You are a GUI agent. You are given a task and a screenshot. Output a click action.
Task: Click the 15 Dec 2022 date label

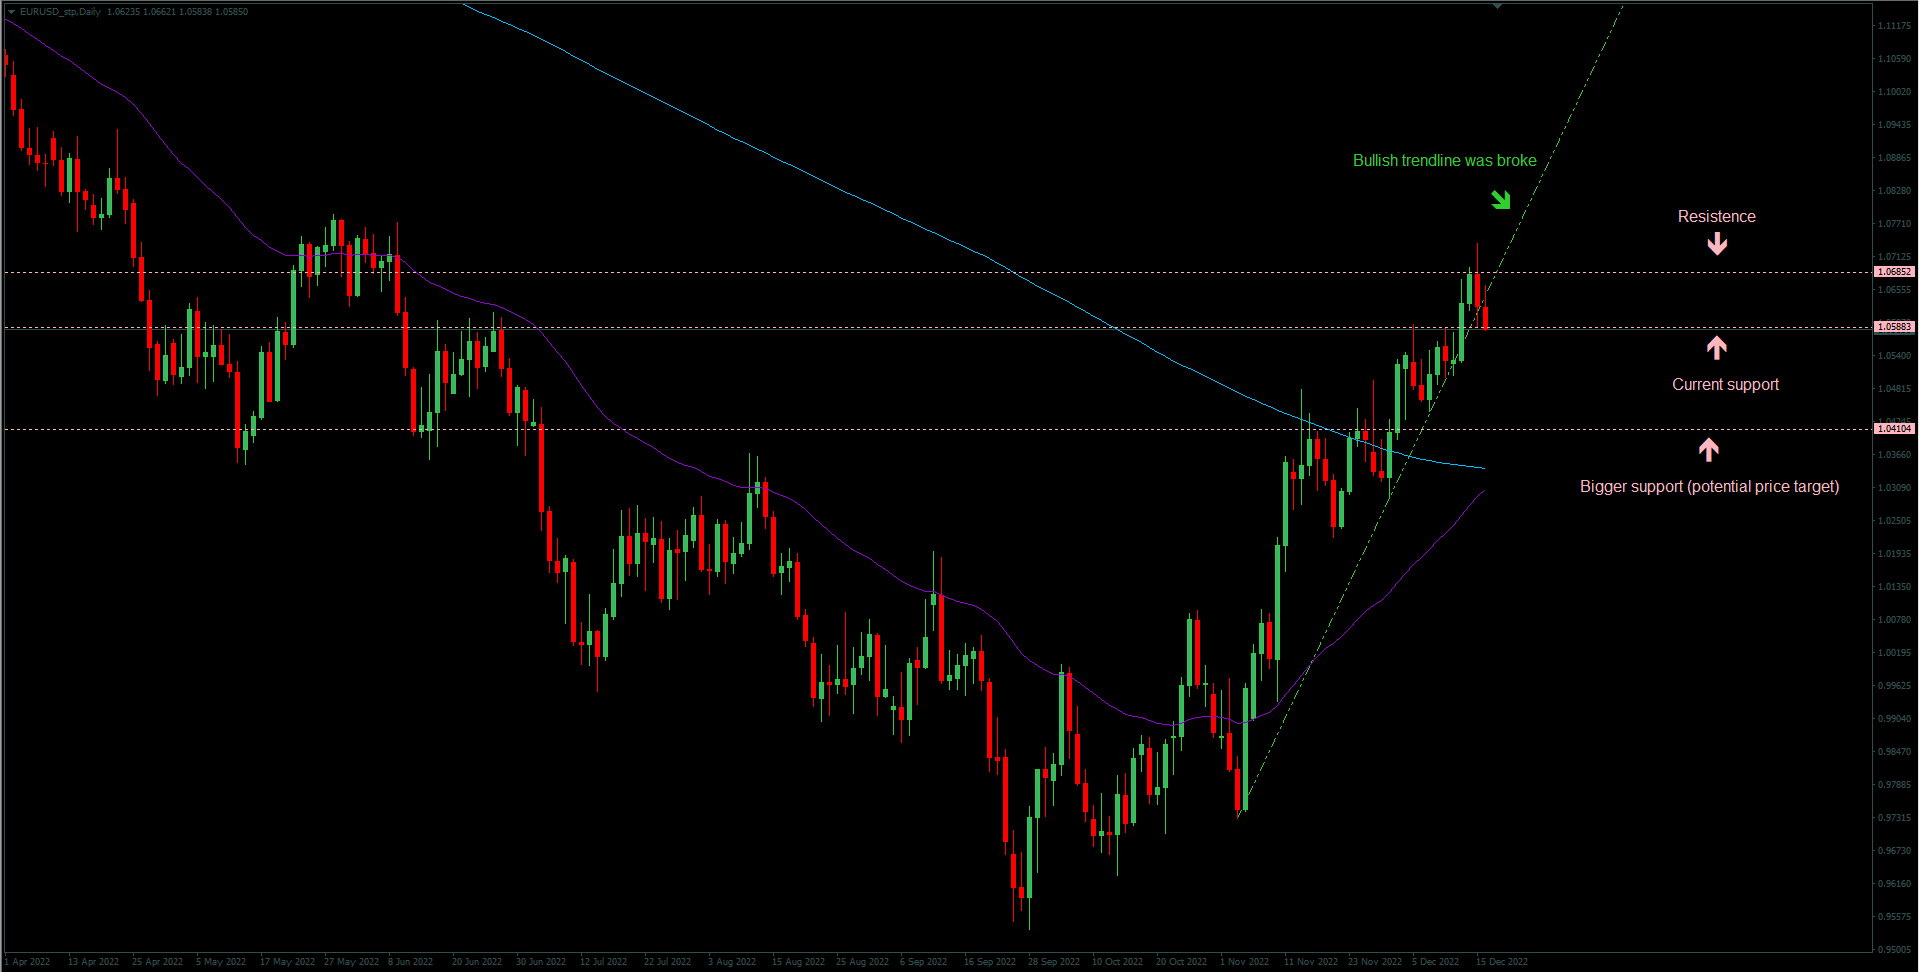pyautogui.click(x=1501, y=962)
